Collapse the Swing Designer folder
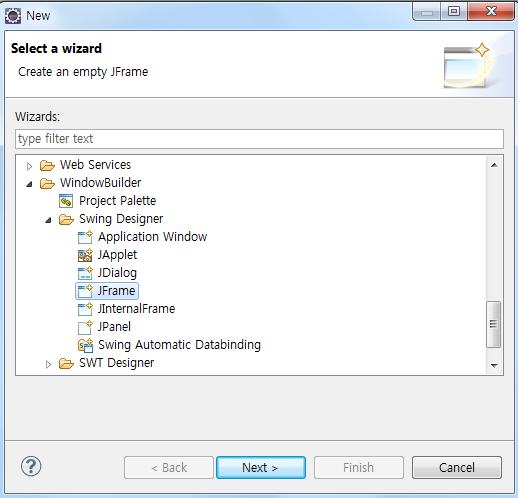This screenshot has height=498, width=518. coord(48,220)
